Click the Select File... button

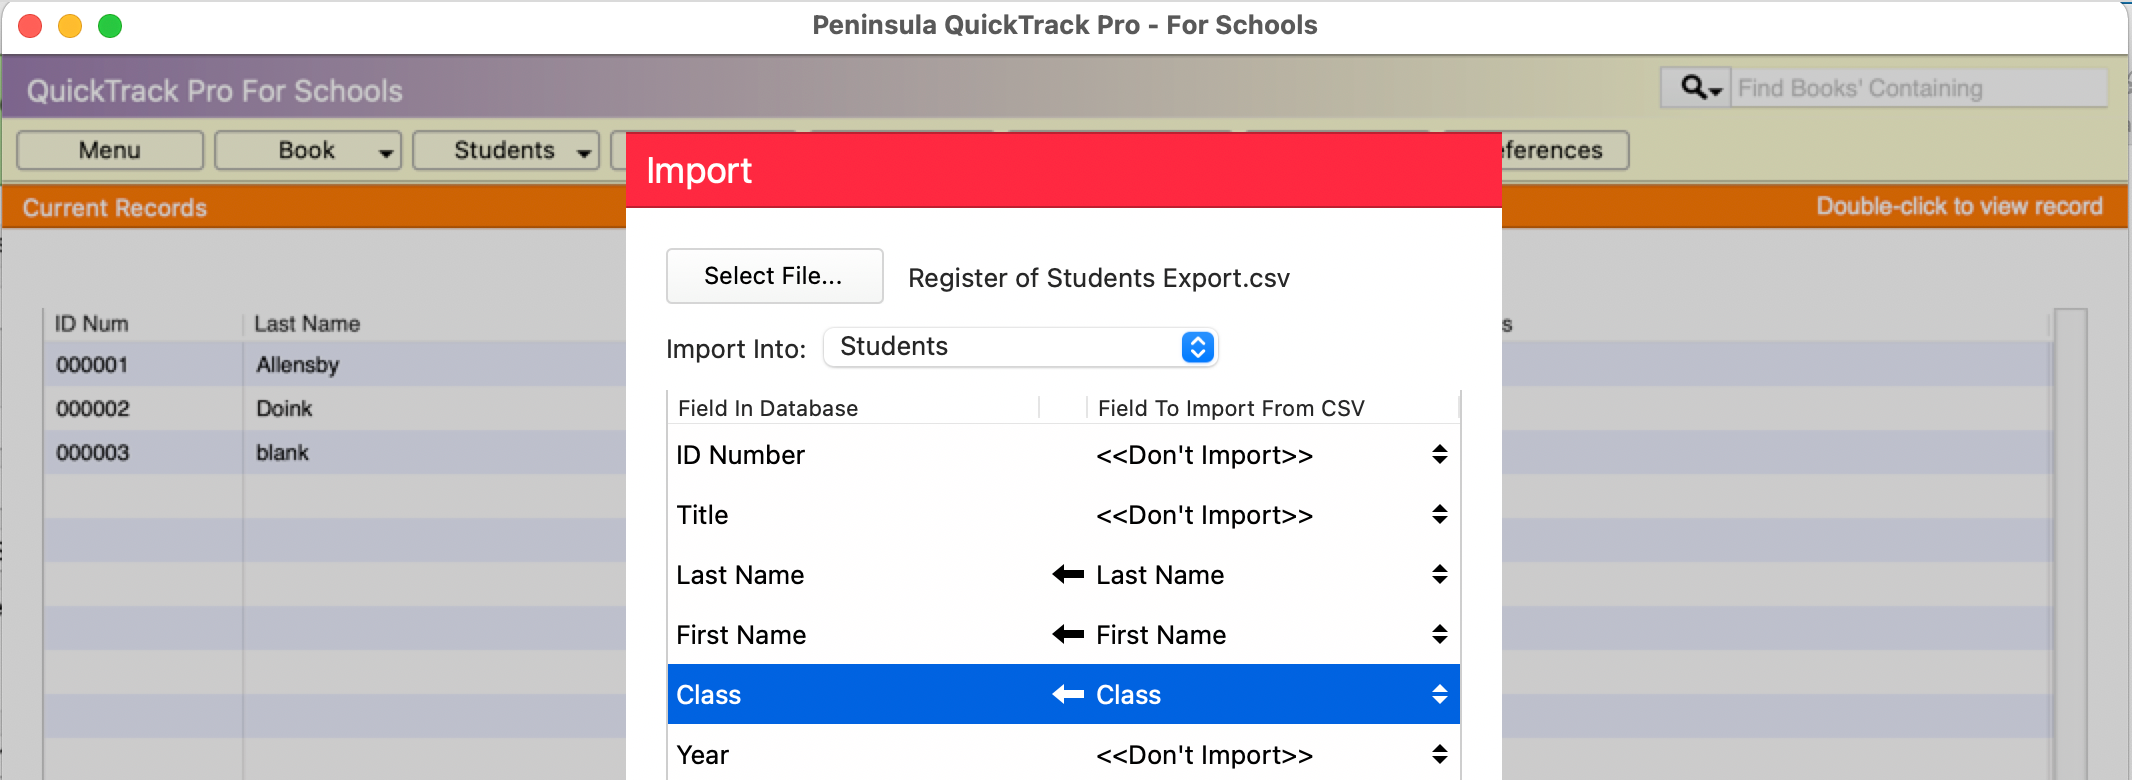point(774,276)
